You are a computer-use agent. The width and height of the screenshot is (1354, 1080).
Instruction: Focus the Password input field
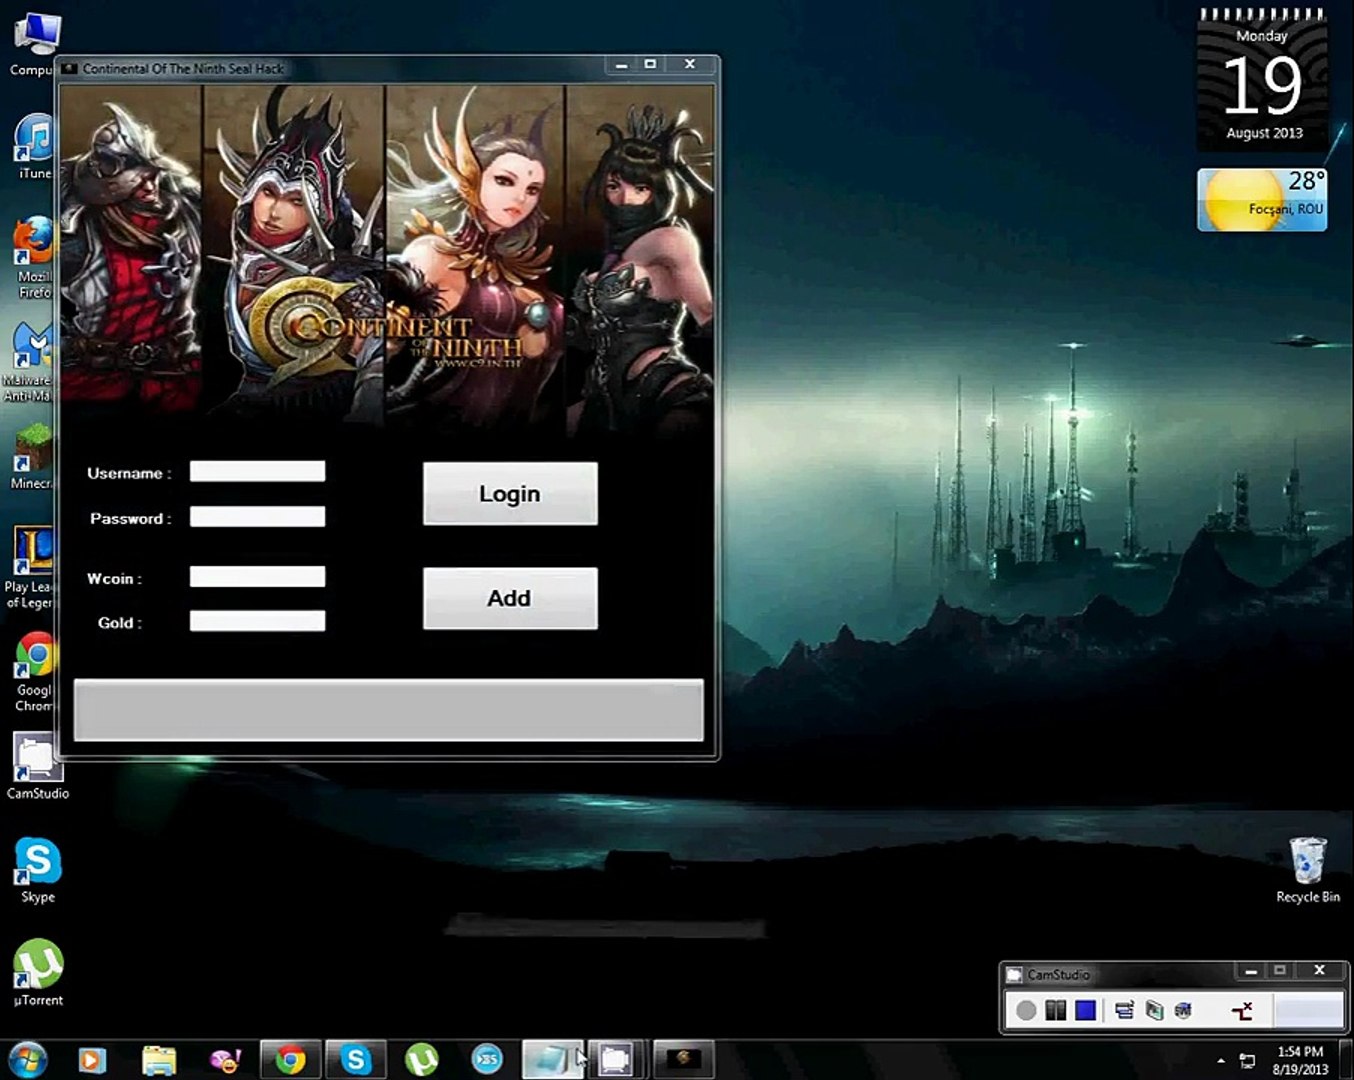pos(257,516)
